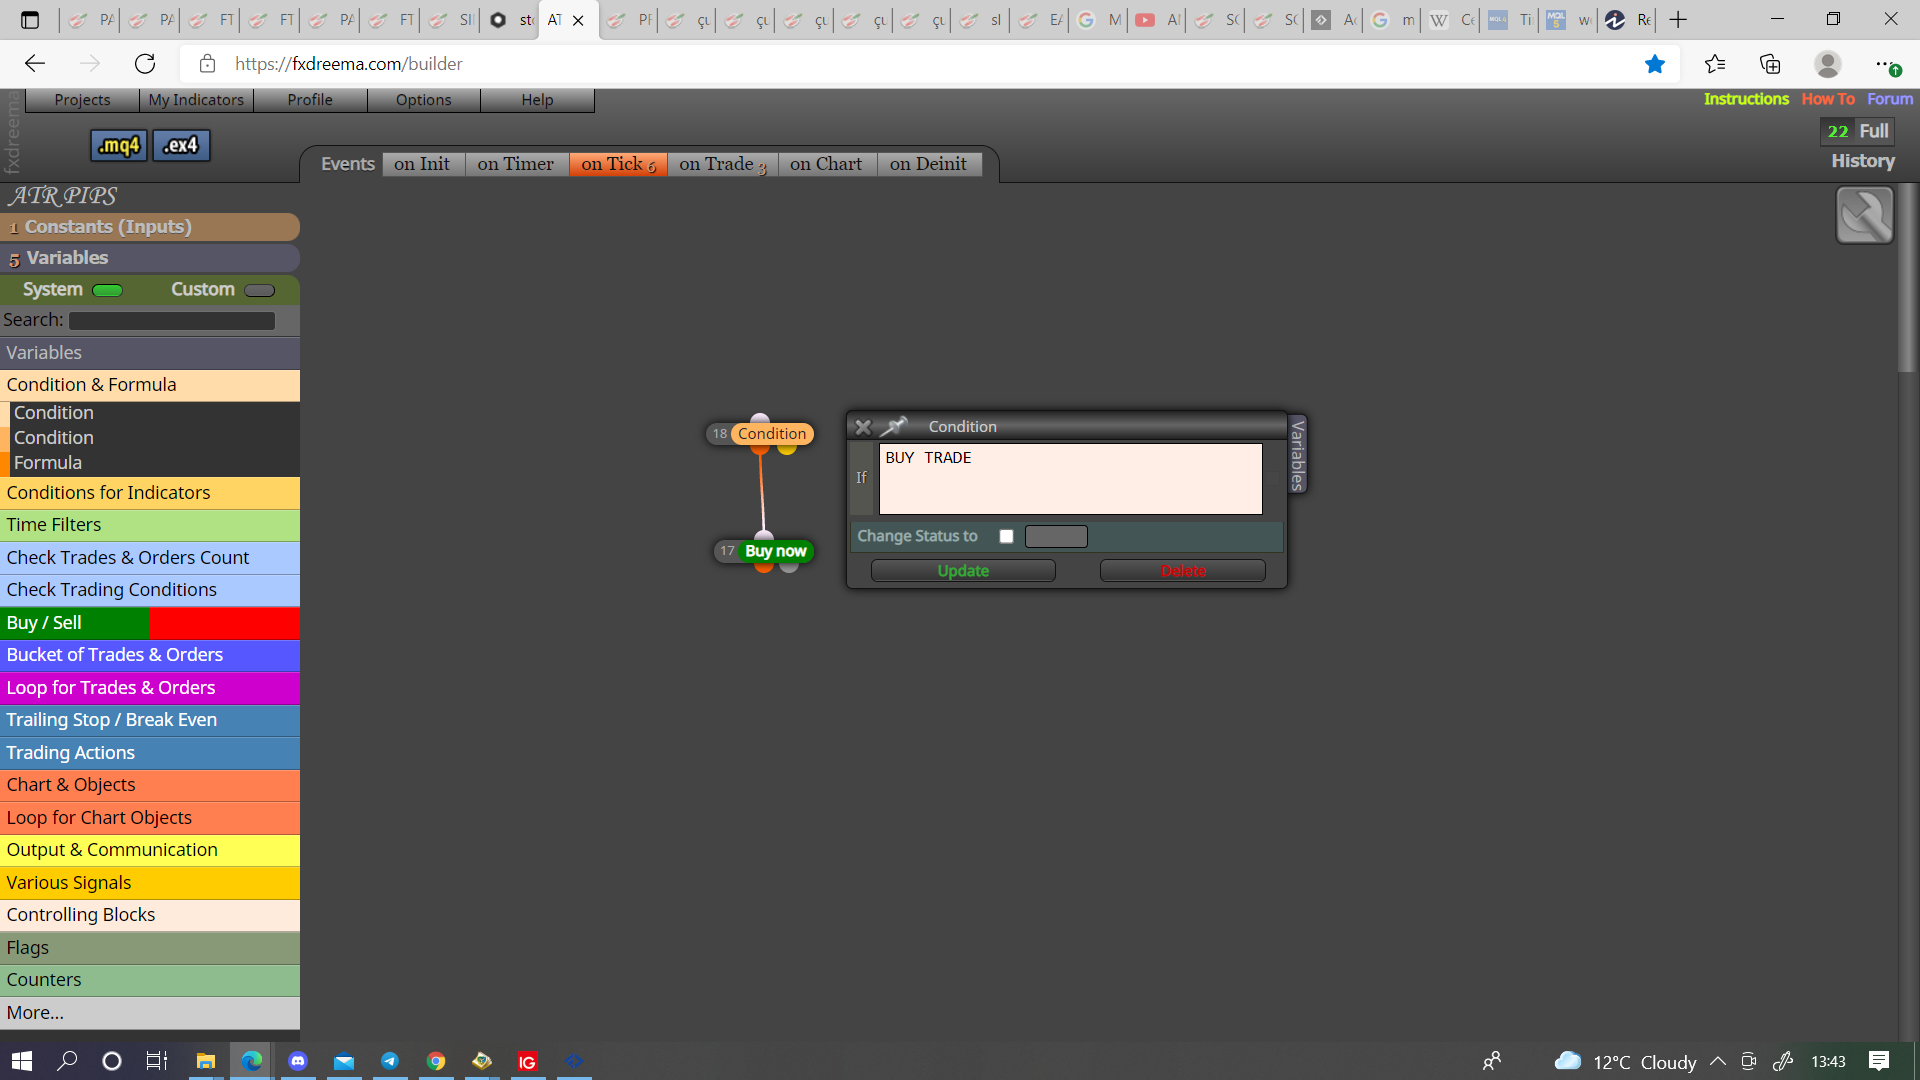Download the .mq4 source file
The height and width of the screenshot is (1080, 1920).
point(119,145)
